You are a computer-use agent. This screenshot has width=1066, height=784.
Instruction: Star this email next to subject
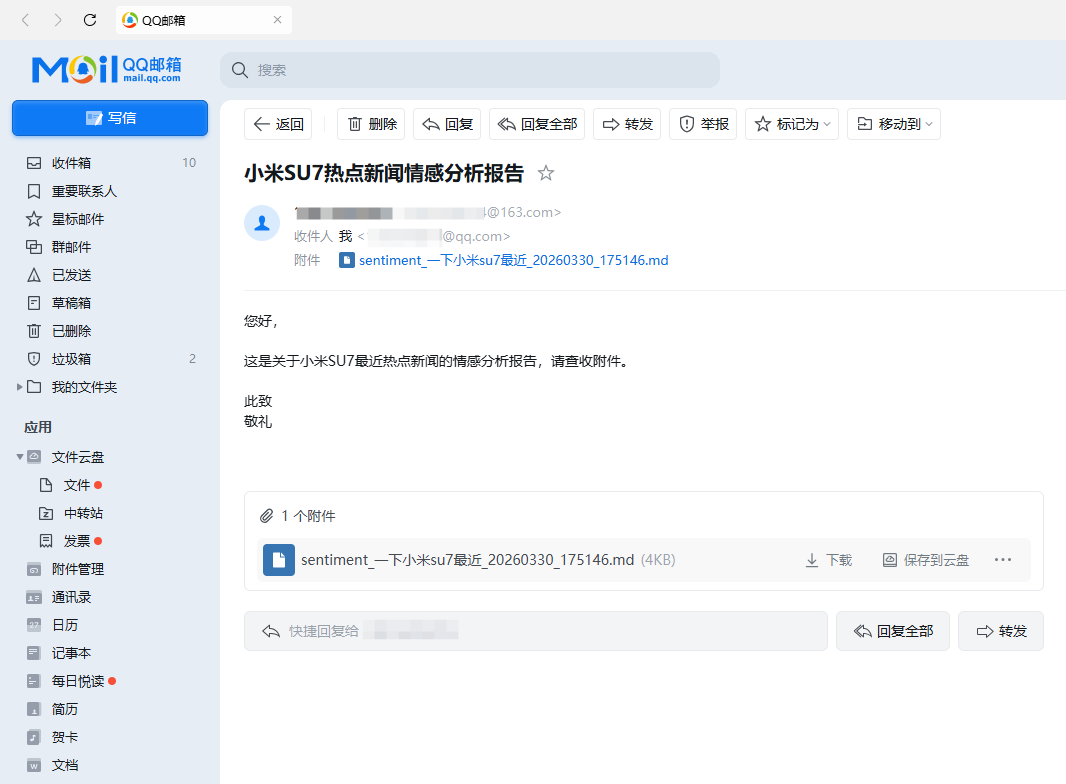click(545, 173)
